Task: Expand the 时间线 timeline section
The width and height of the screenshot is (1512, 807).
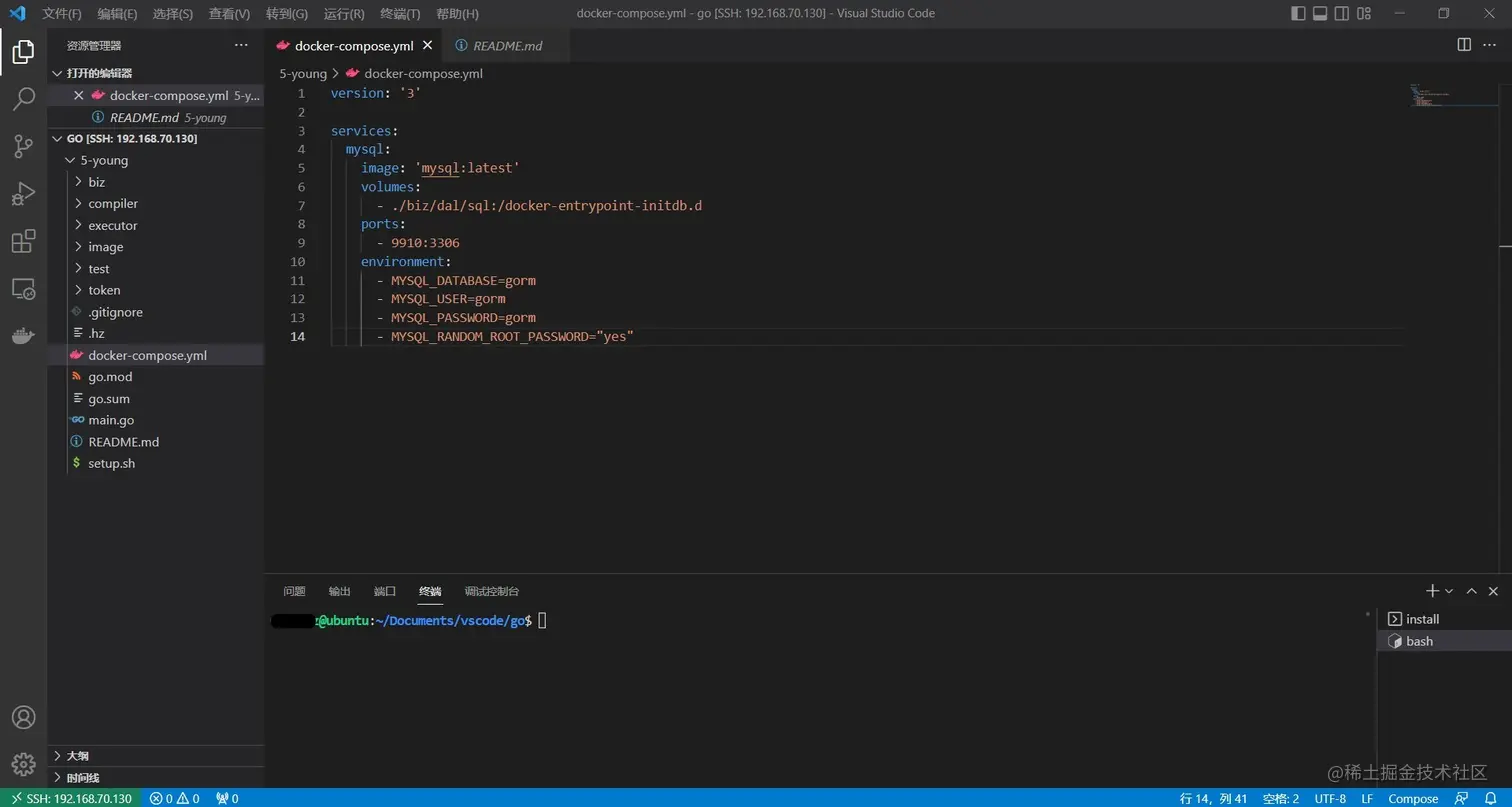Action: 156,778
